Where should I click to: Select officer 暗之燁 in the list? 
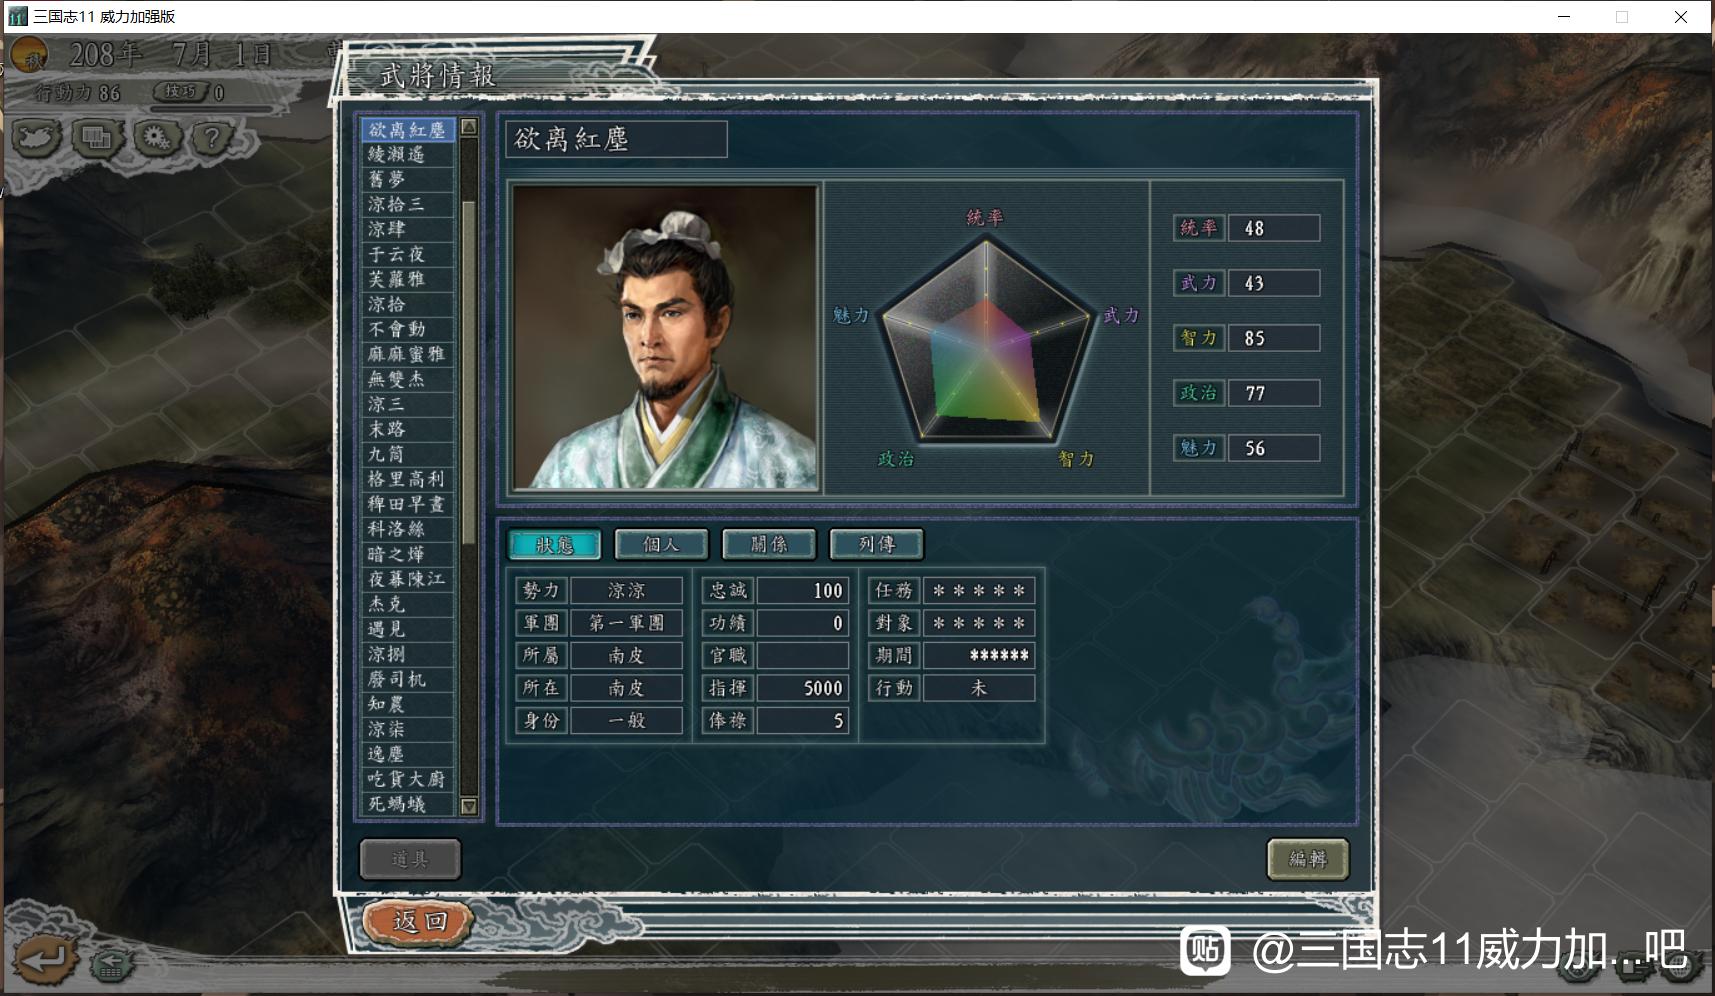(x=408, y=555)
